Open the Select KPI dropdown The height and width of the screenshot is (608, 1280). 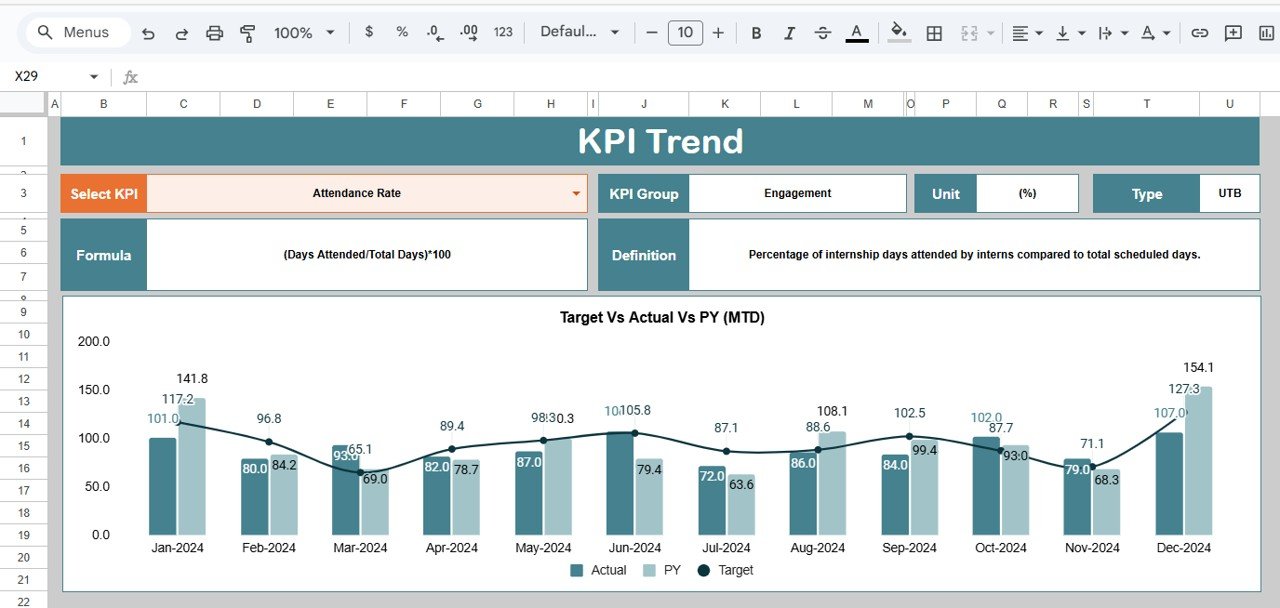576,193
